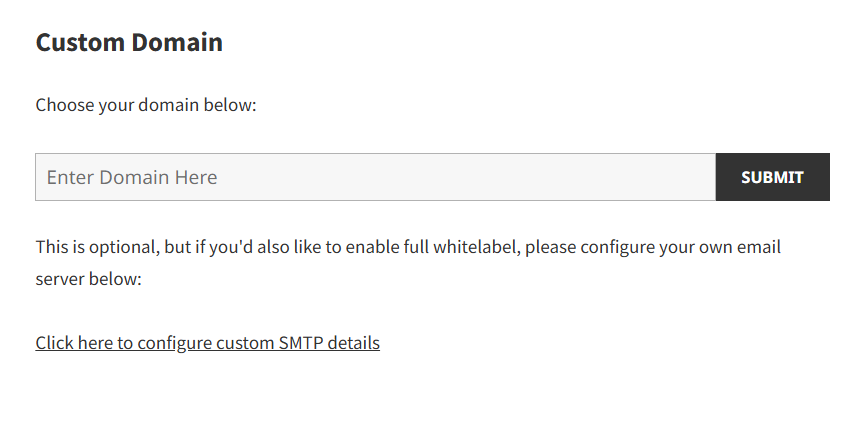
Task: Click the 'server below:' text line
Action: [x=89, y=279]
